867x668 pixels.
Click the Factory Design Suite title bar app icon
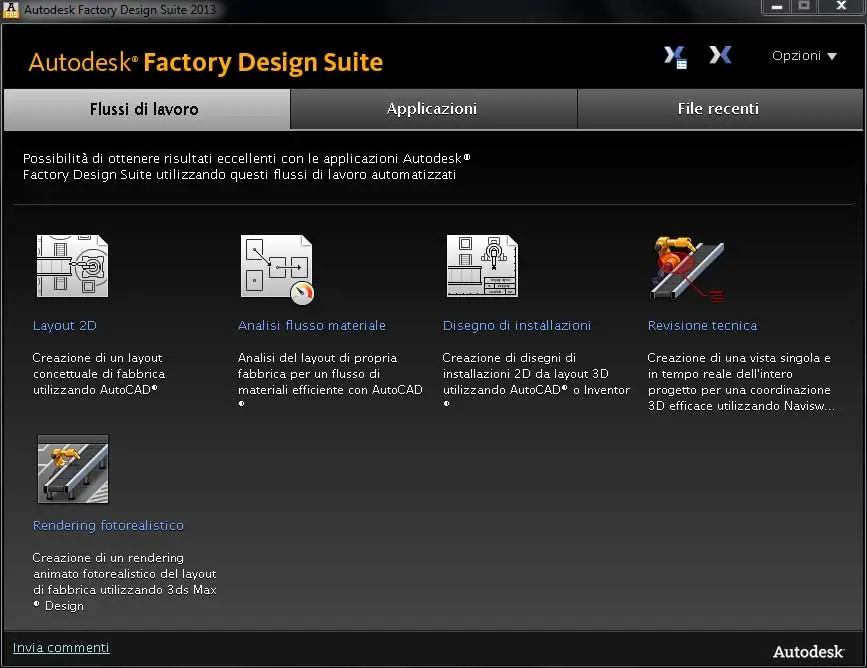point(11,9)
